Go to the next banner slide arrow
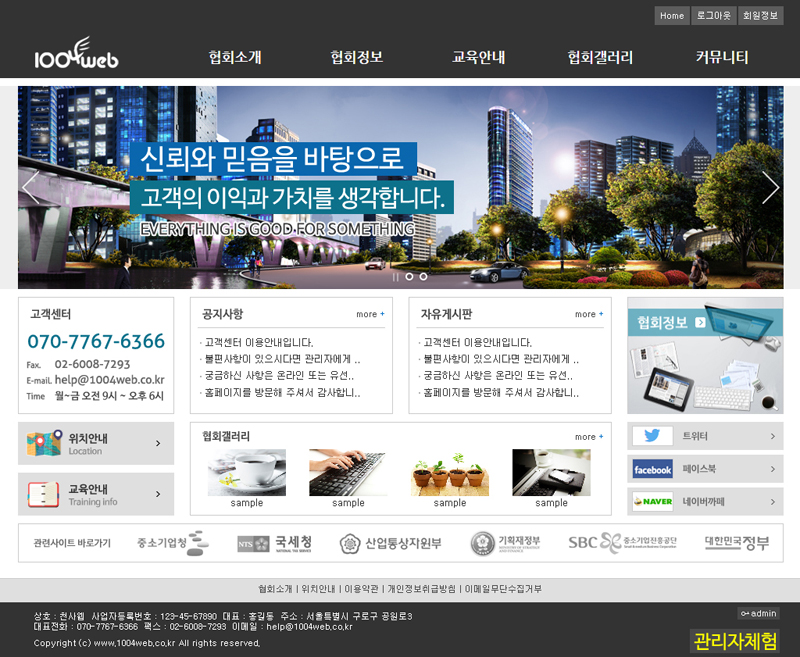The width and height of the screenshot is (800, 657). point(769,188)
